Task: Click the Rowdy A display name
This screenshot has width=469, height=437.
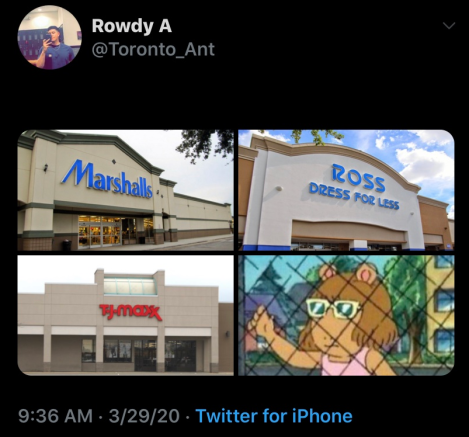Action: pyautogui.click(x=132, y=26)
